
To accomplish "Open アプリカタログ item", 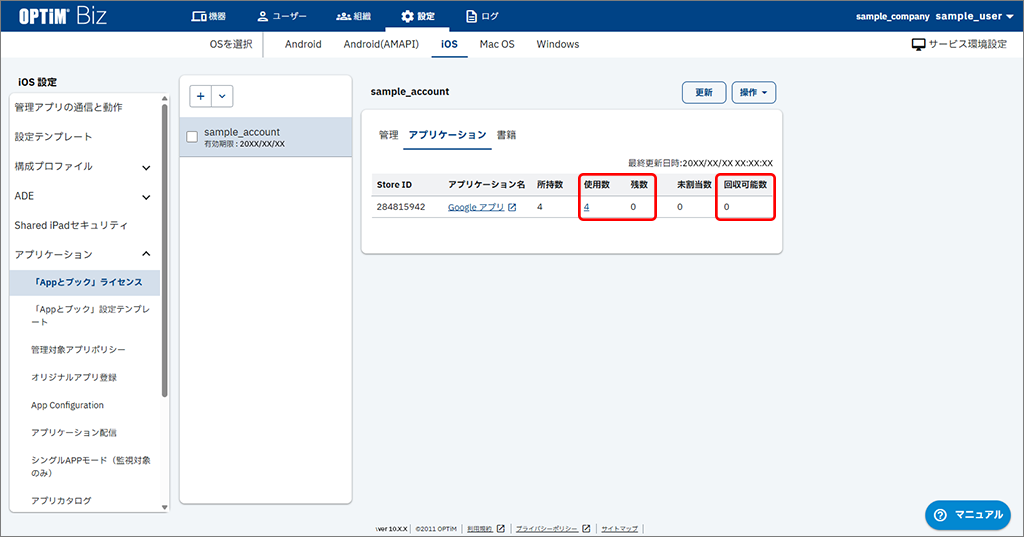I will (61, 500).
